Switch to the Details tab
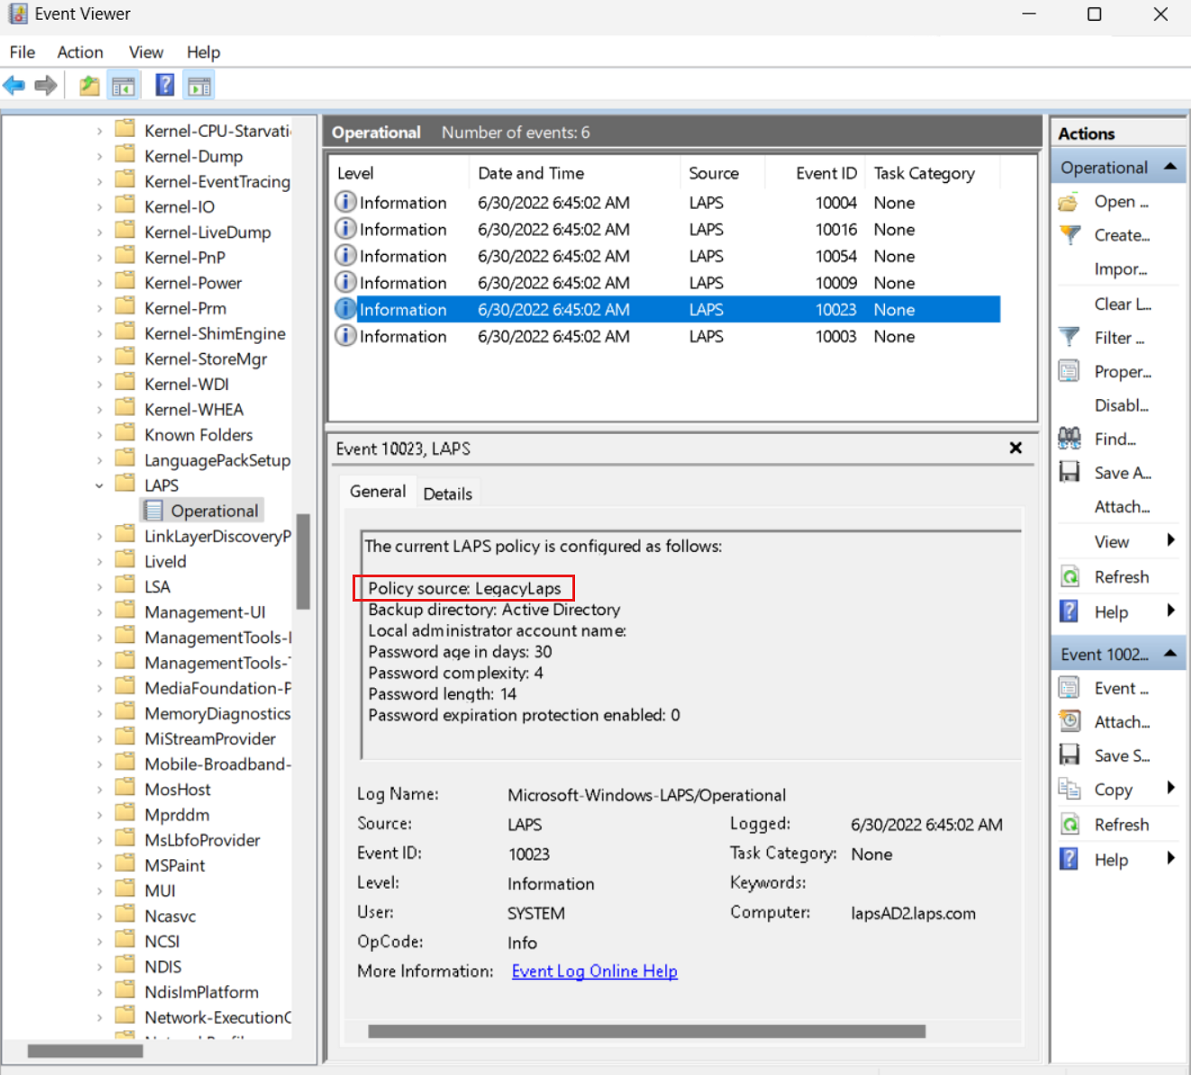Viewport: 1191px width, 1075px height. click(x=447, y=495)
